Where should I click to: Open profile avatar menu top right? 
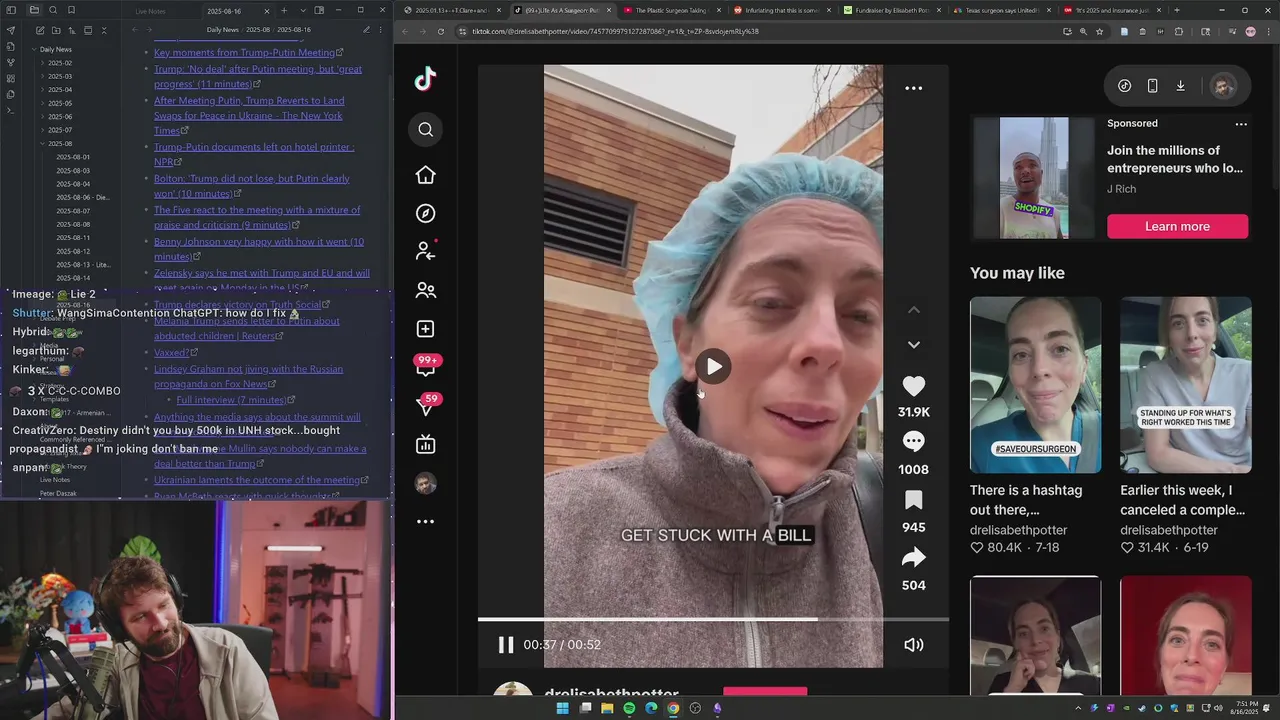tap(1223, 86)
